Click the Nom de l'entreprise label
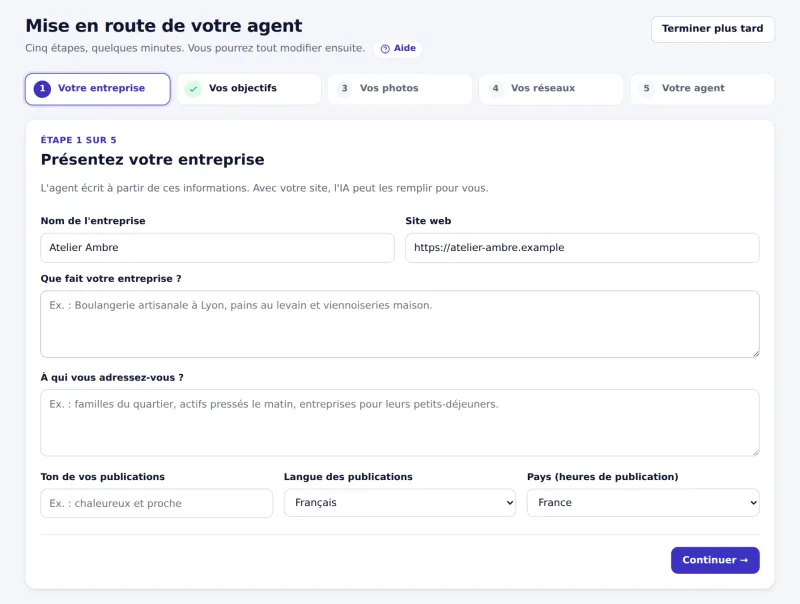Screen dimensions: 800x604 pos(93,221)
